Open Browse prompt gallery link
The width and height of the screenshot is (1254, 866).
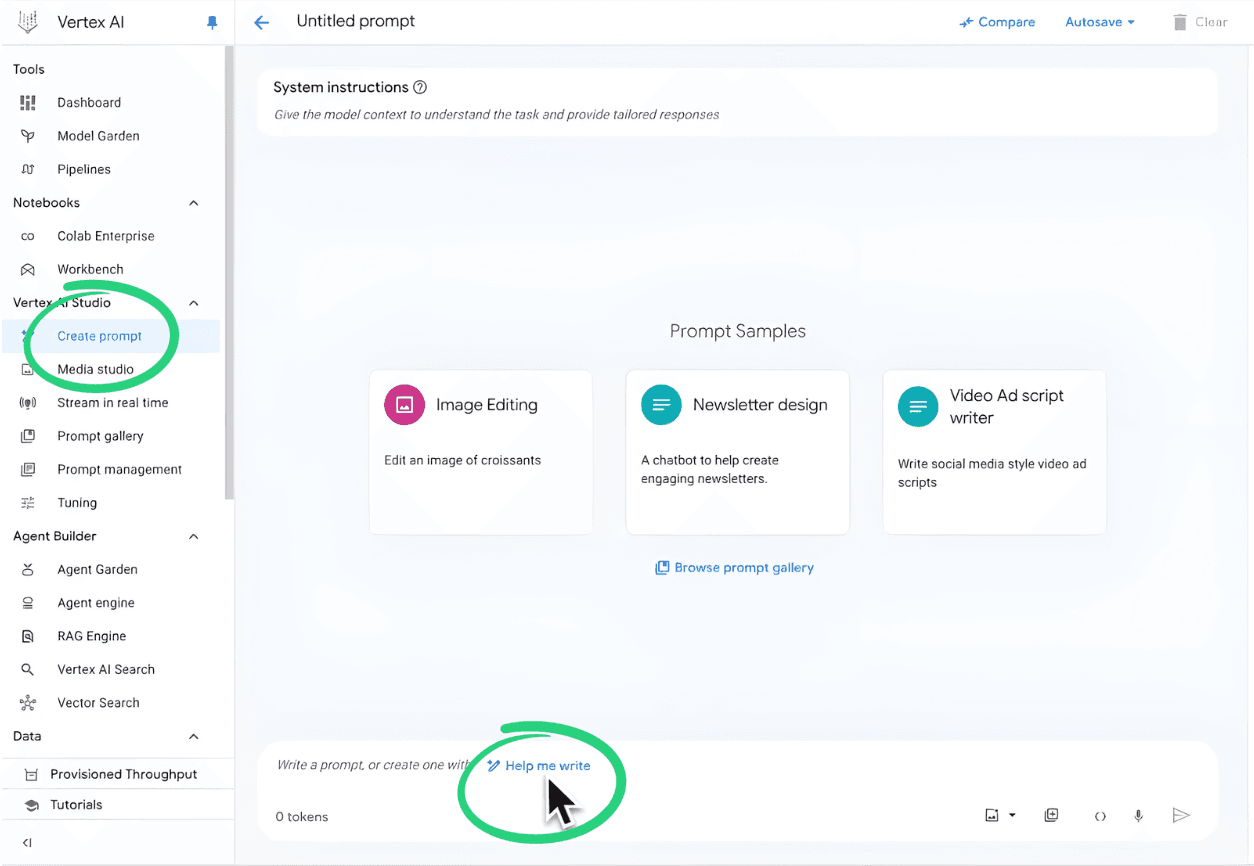tap(734, 567)
